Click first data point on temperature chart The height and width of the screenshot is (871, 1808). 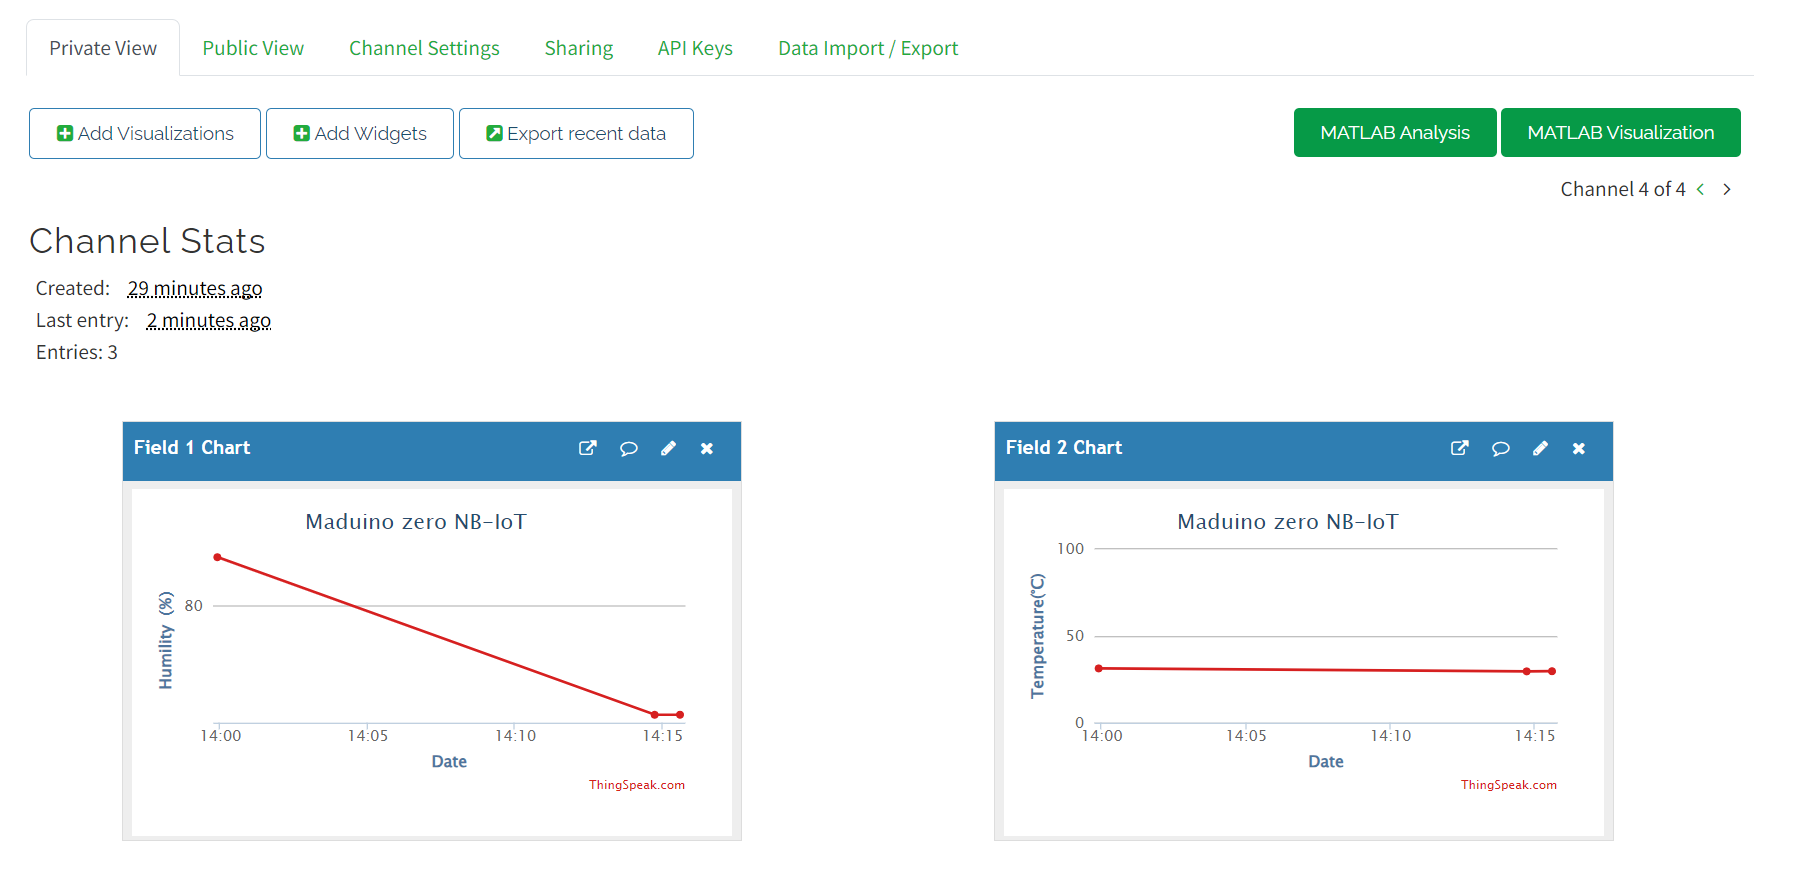(1099, 668)
